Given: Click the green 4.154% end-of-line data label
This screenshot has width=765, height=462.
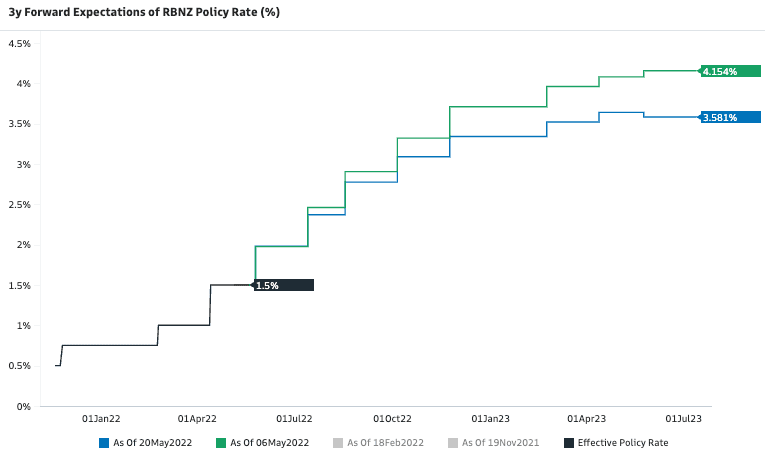Looking at the screenshot, I should coord(730,71).
